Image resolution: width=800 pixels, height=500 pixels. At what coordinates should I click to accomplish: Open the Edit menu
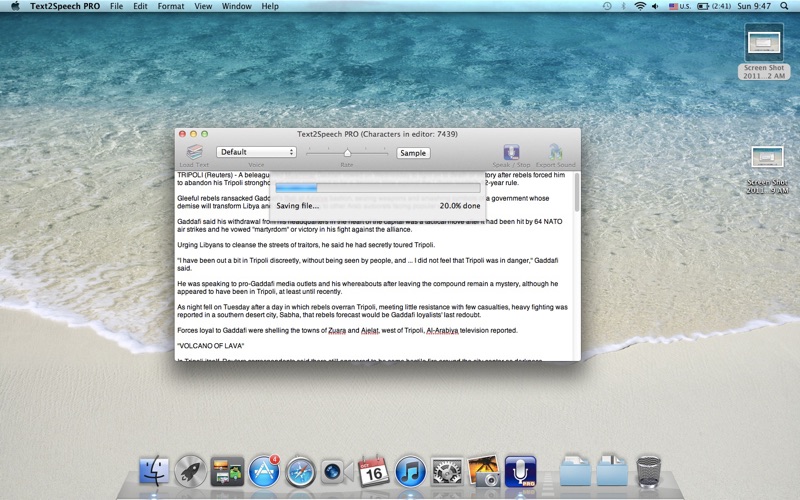point(140,6)
